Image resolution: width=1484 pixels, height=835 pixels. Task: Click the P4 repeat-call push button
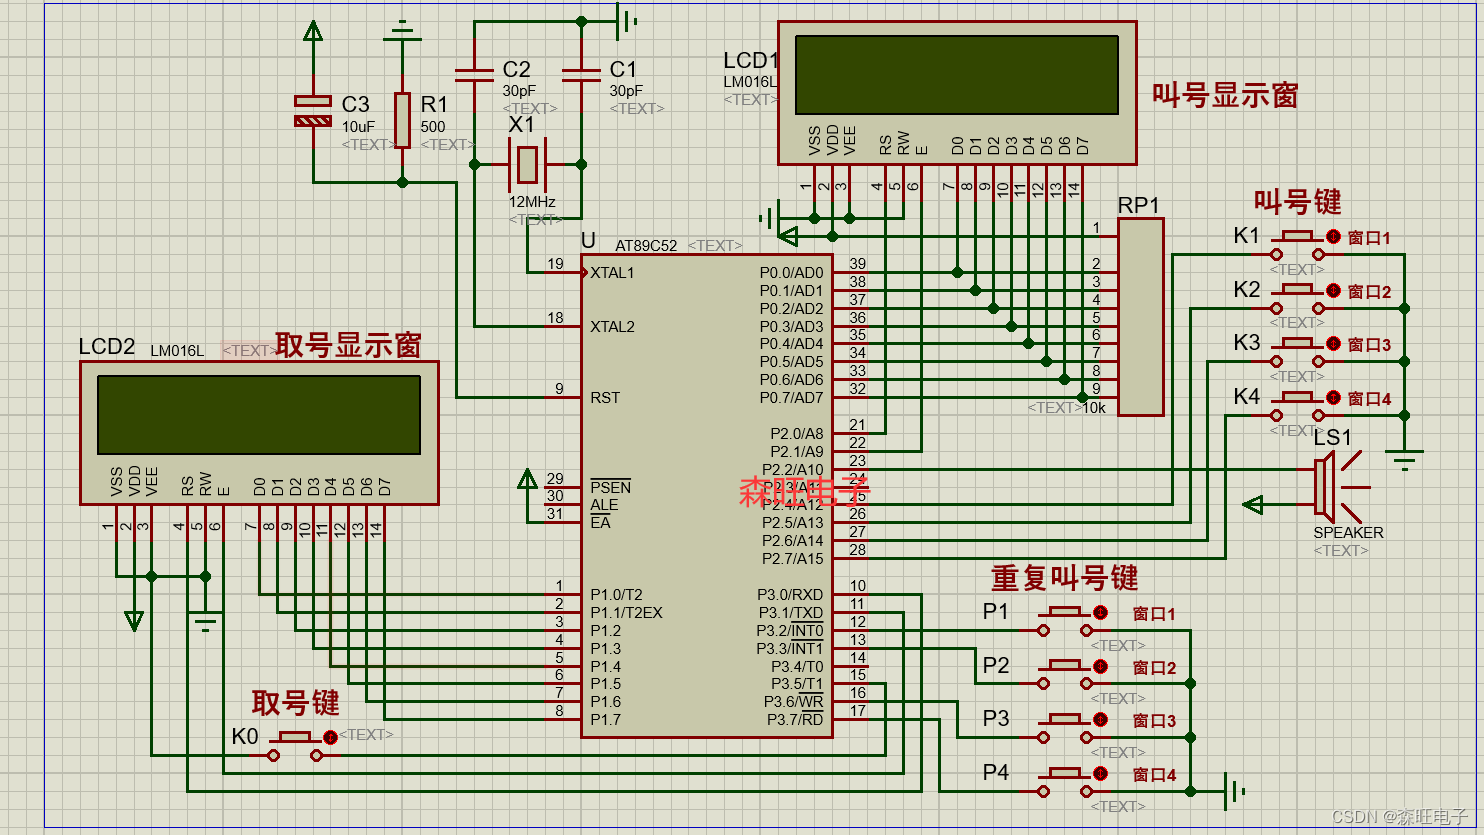tap(1065, 781)
